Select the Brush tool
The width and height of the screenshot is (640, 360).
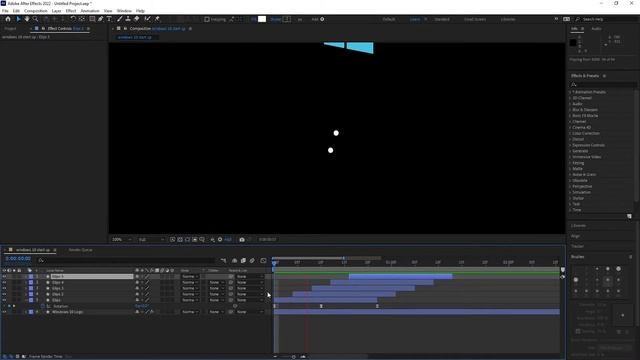point(120,19)
